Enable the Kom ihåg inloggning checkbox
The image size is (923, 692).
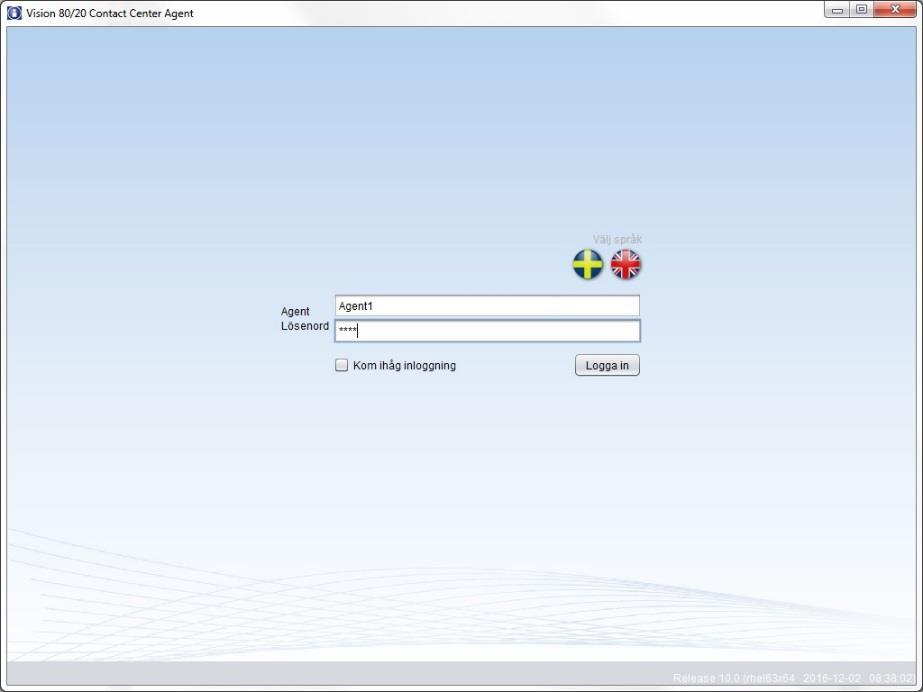pyautogui.click(x=341, y=365)
